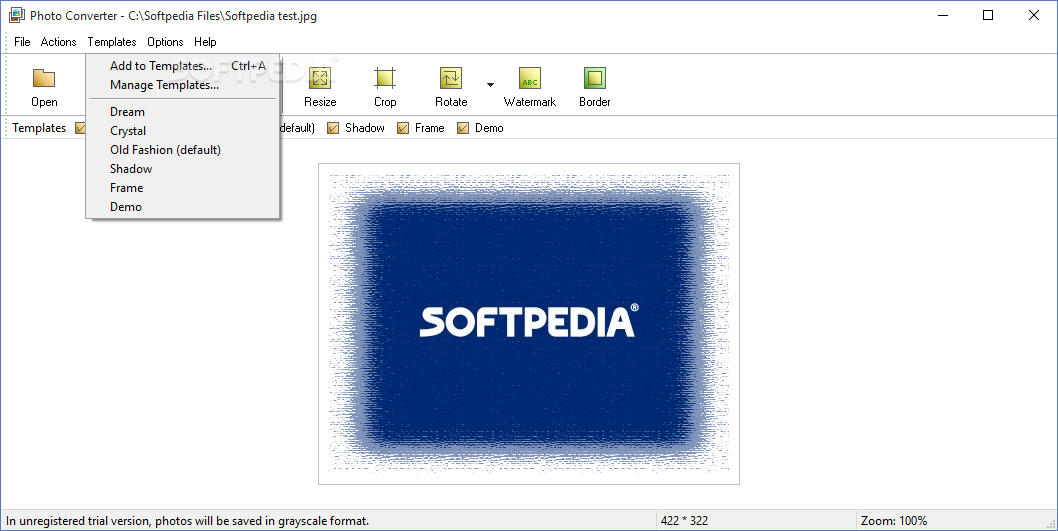
Task: Apply the Shadow template from the menu
Action: coord(183,169)
